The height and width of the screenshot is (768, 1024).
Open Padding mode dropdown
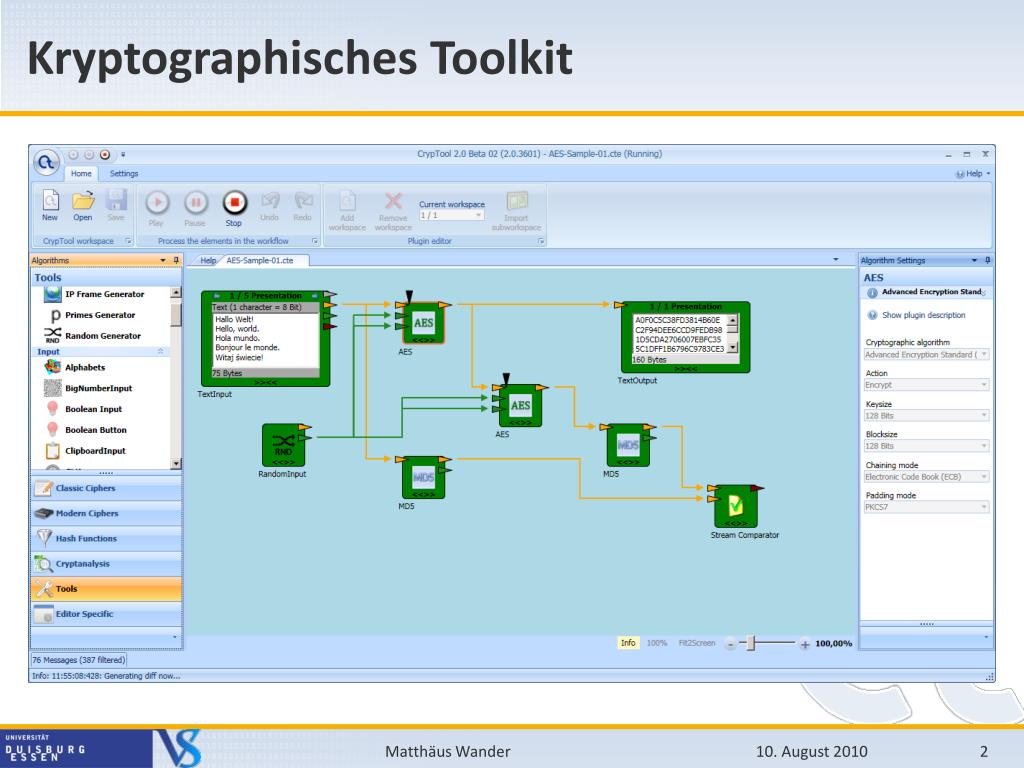pos(926,507)
